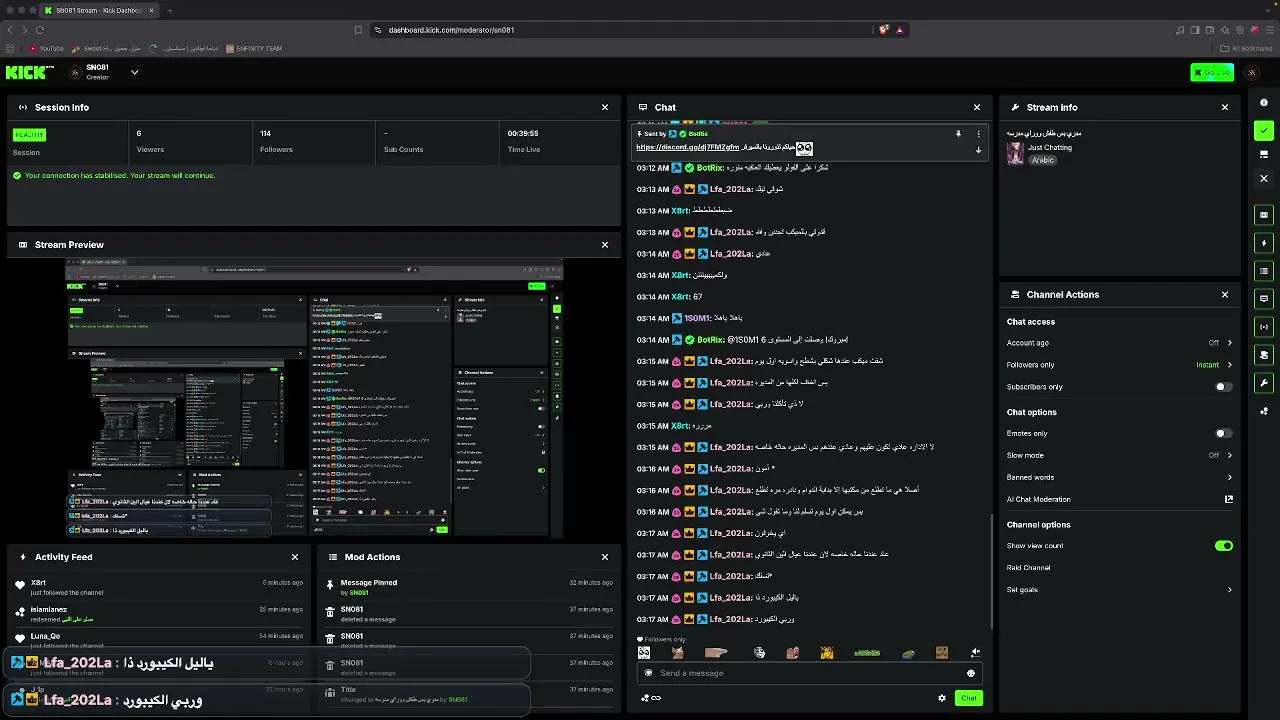
Task: Open the YouTube bookmark
Action: coord(46,48)
